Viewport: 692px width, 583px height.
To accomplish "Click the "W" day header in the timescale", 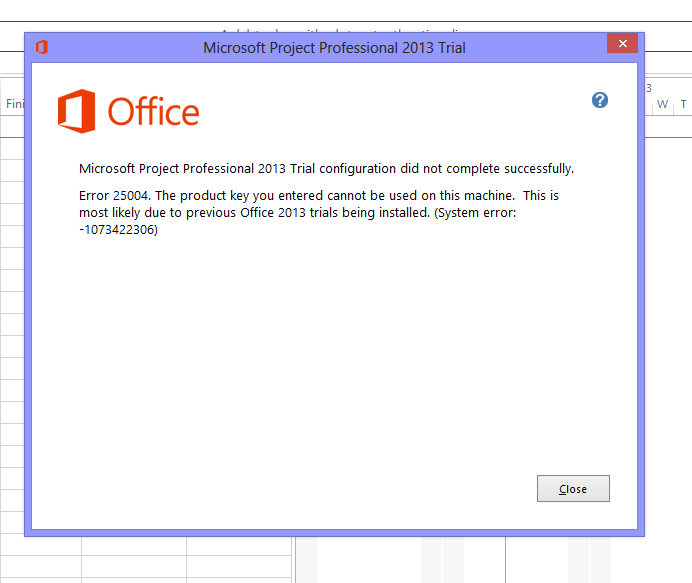I will pyautogui.click(x=662, y=104).
